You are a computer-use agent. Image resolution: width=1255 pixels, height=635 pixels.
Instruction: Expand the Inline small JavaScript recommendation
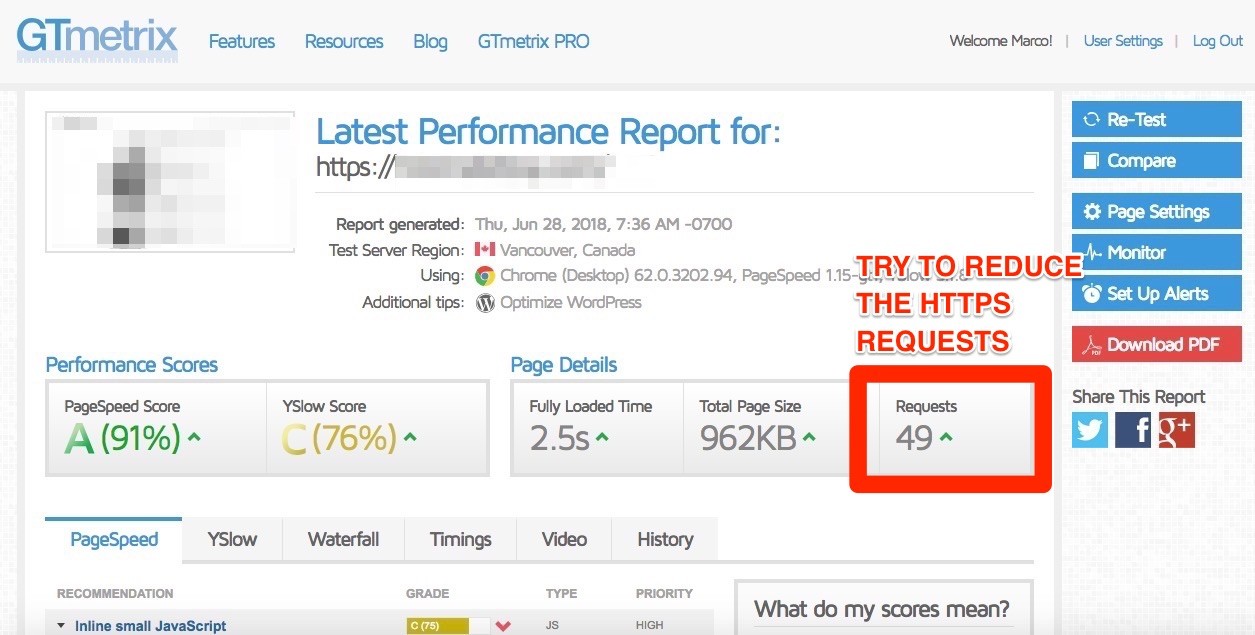click(62, 626)
